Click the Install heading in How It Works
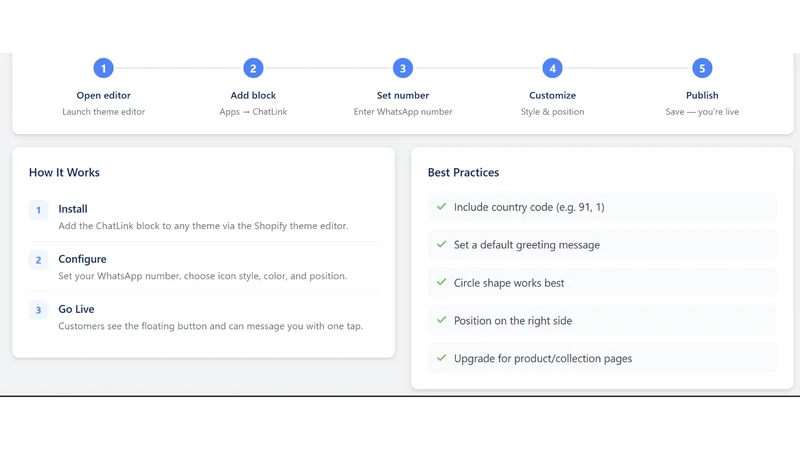The image size is (800, 450). (x=73, y=209)
